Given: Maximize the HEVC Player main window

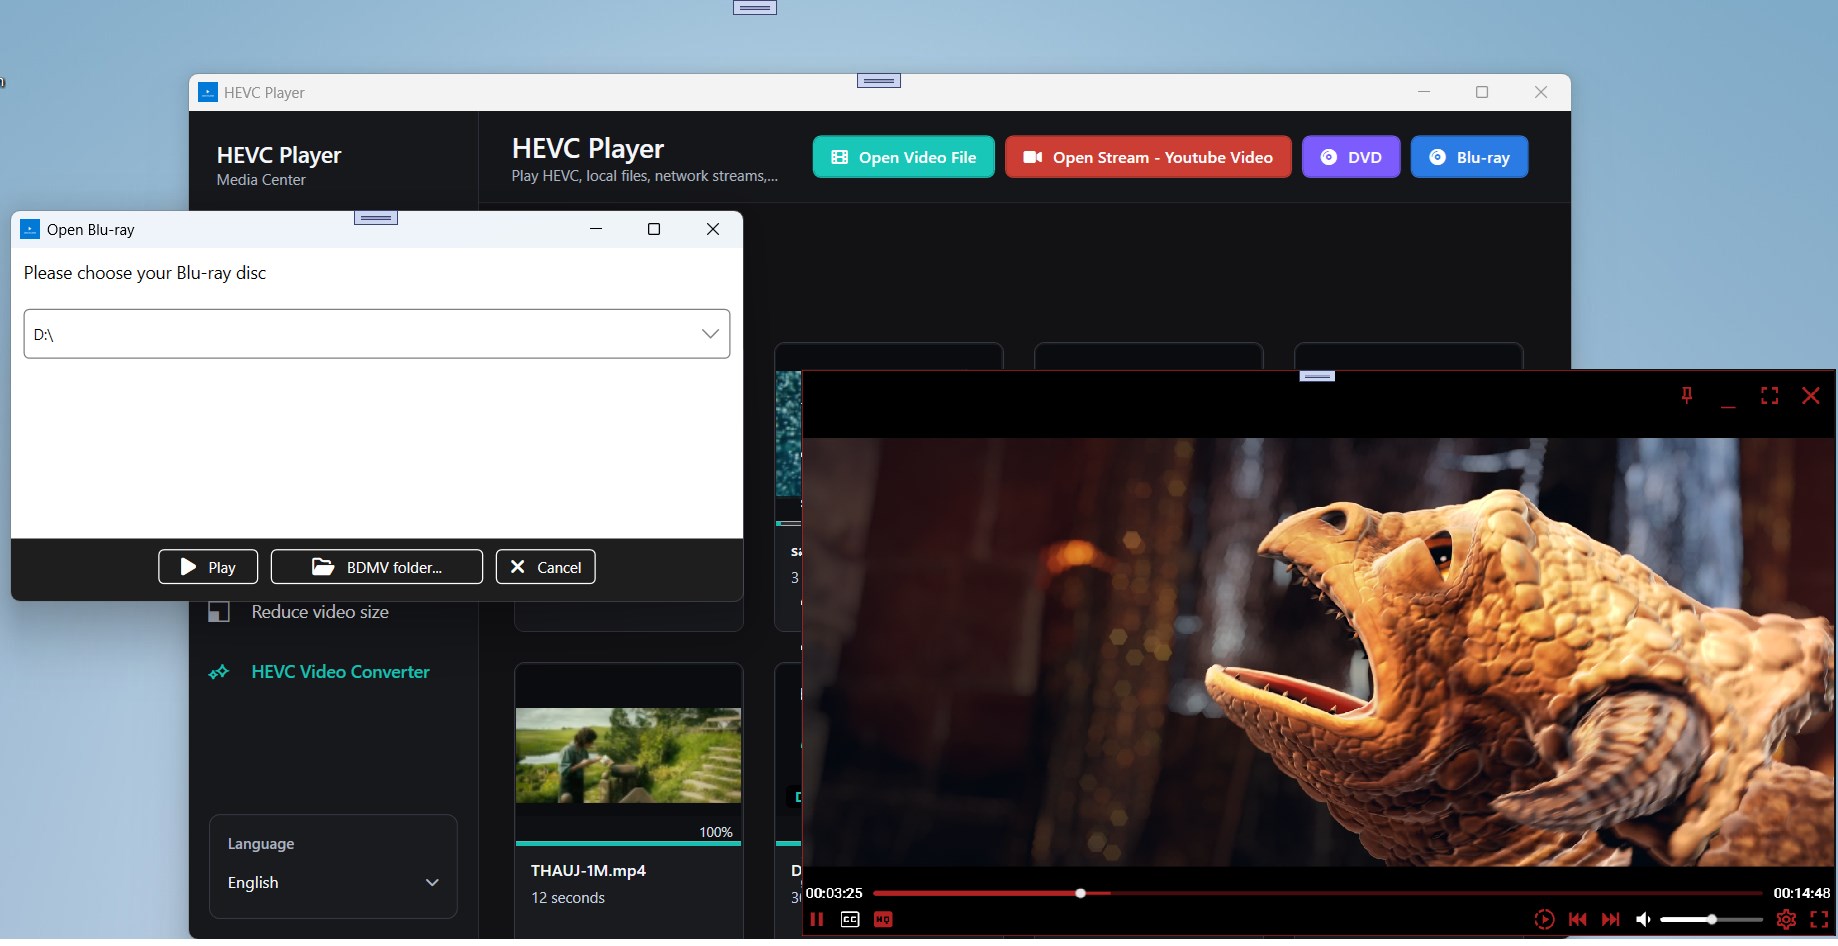Looking at the screenshot, I should point(1482,92).
